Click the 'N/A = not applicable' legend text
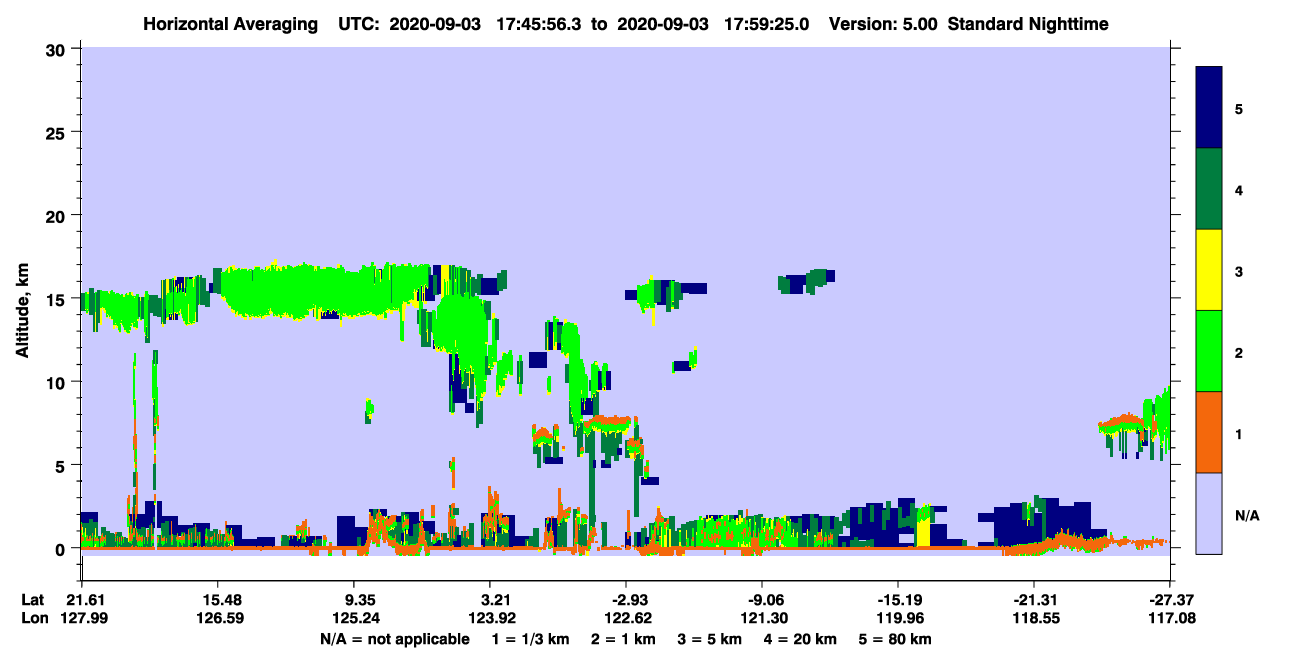The height and width of the screenshot is (667, 1300). tap(395, 639)
